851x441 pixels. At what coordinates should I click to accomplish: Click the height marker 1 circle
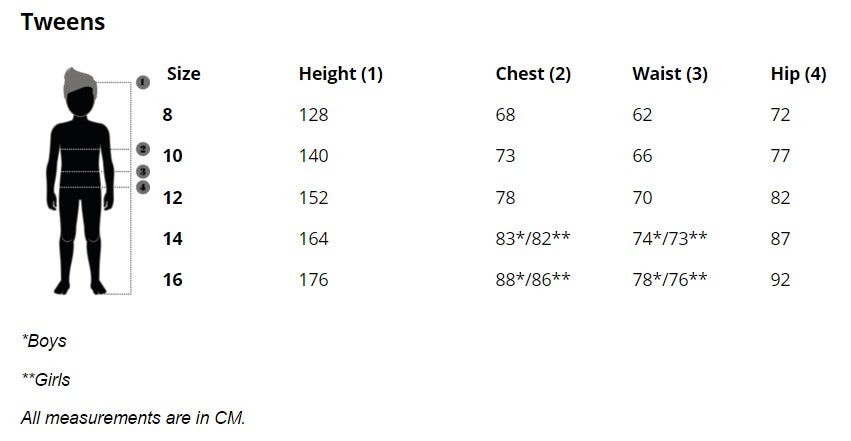[x=143, y=82]
